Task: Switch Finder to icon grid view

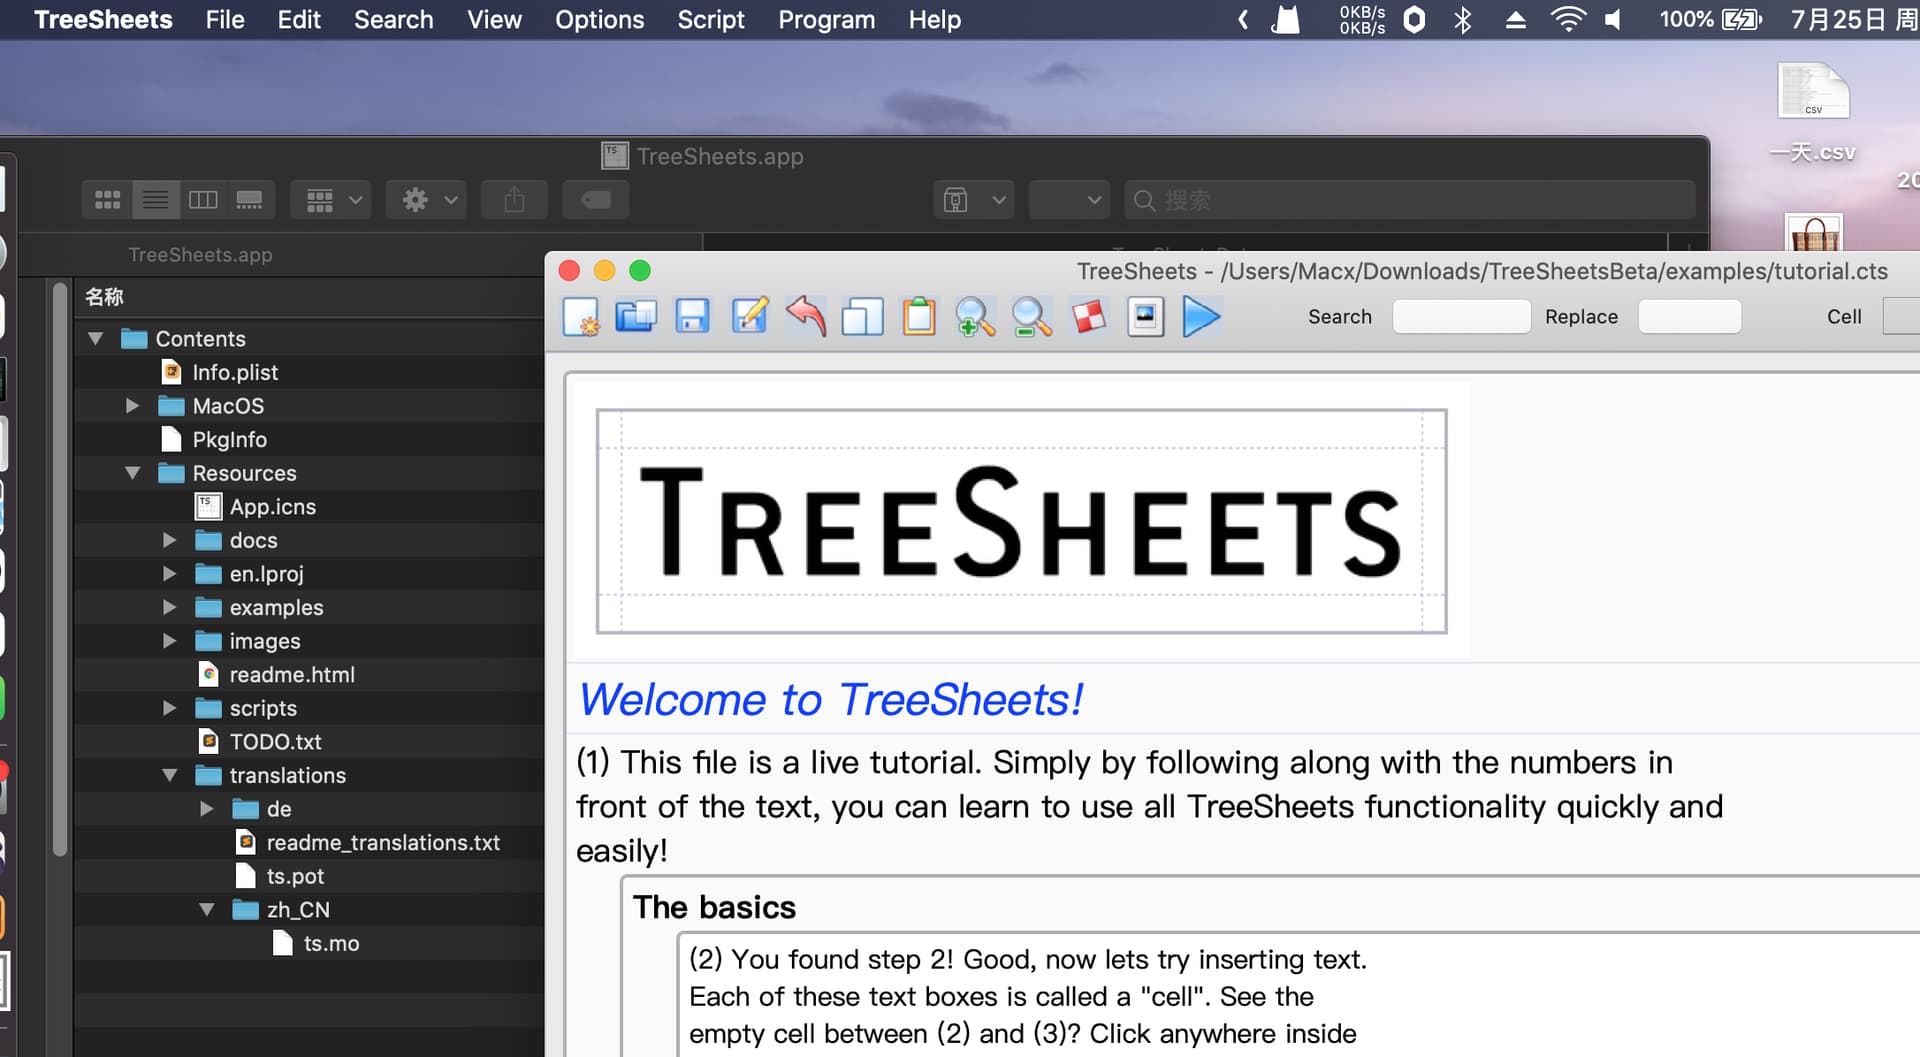Action: tap(108, 200)
